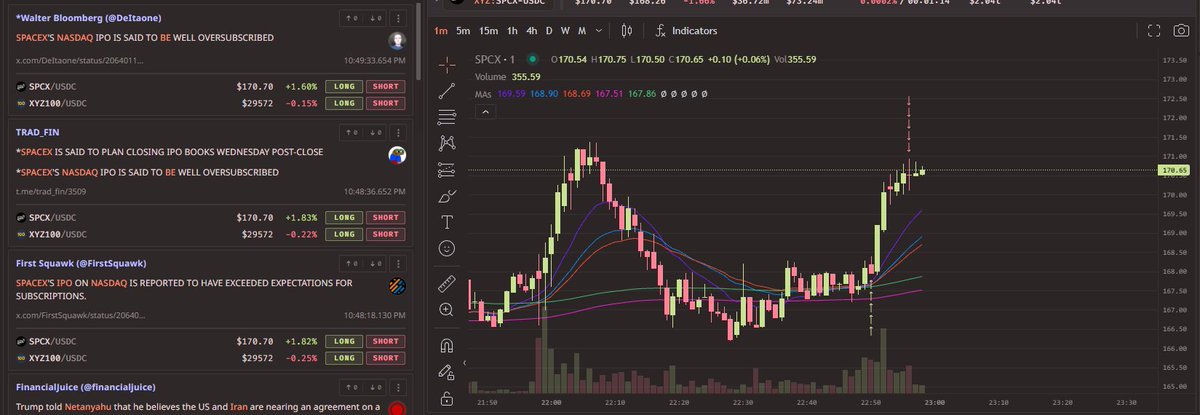The height and width of the screenshot is (415, 1200).
Task: Switch chart to 1h timeframe
Action: click(x=512, y=30)
